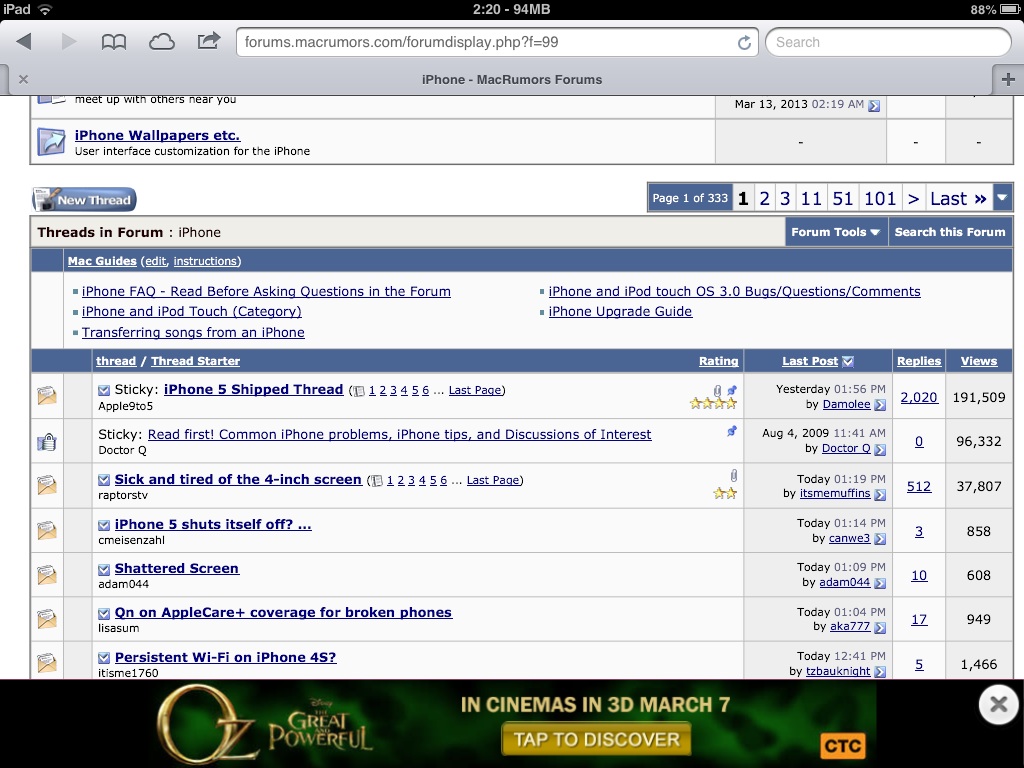Go to last post arrow by aka777

[x=880, y=628]
